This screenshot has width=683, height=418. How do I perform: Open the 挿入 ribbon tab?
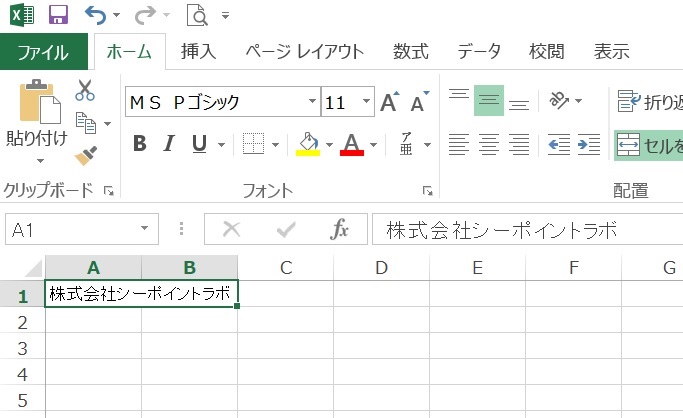(199, 52)
